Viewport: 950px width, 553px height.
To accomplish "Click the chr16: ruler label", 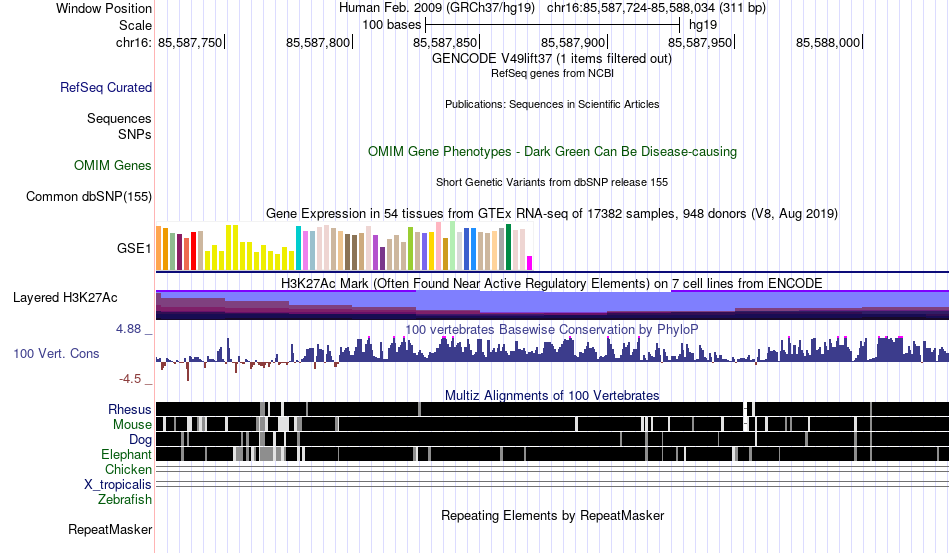I will pos(134,42).
